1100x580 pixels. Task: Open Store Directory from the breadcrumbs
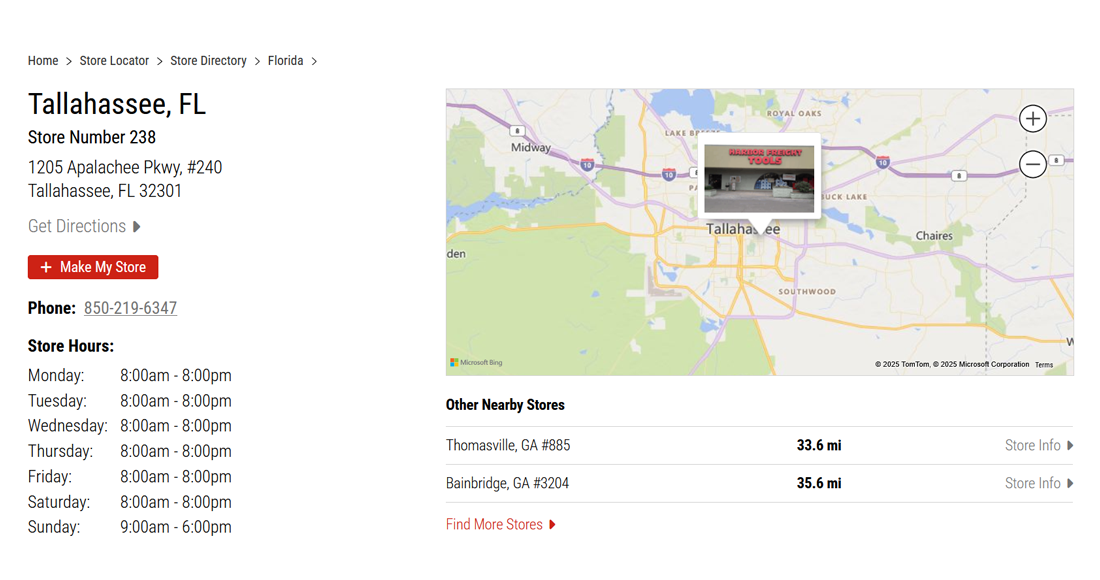[x=208, y=60]
